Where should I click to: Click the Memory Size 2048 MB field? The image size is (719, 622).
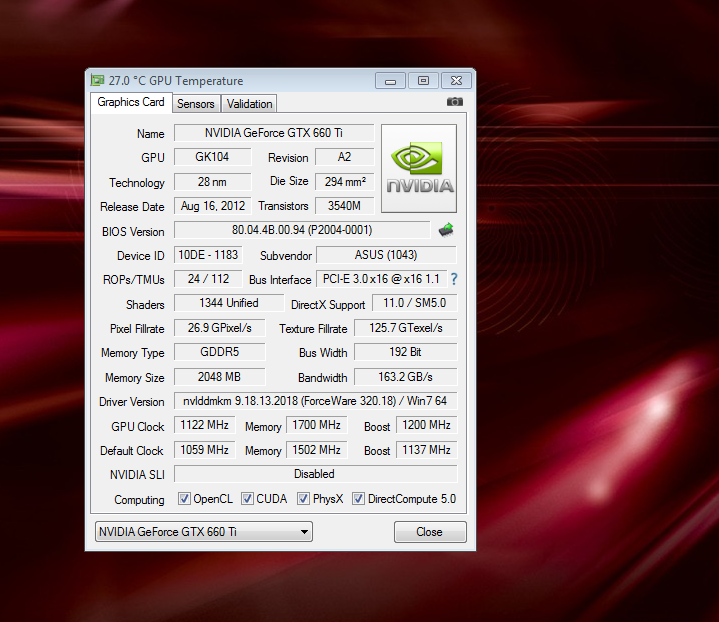click(x=220, y=377)
